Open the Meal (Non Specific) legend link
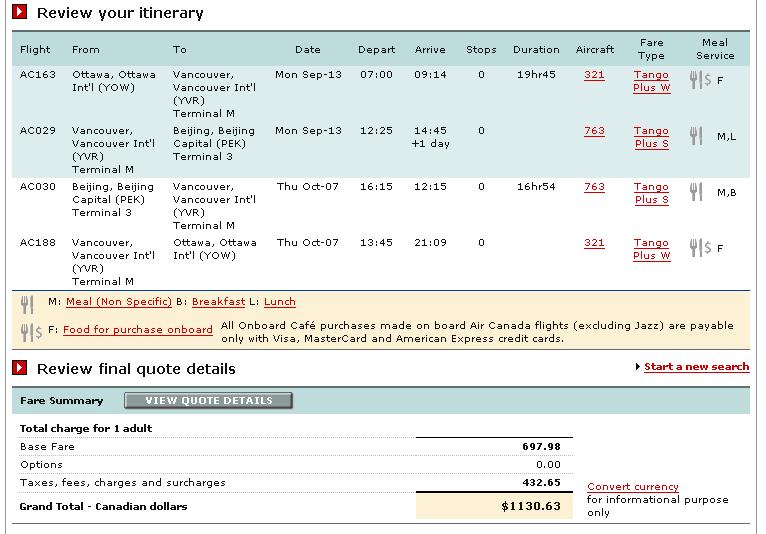766x534 pixels. click(119, 302)
